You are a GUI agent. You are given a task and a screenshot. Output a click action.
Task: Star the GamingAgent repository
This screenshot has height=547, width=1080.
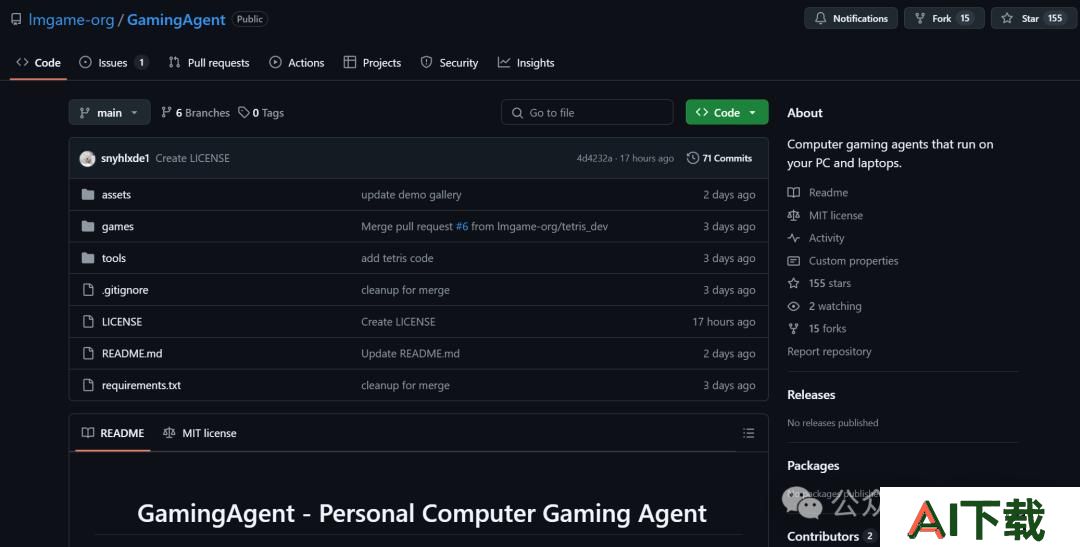point(1032,19)
